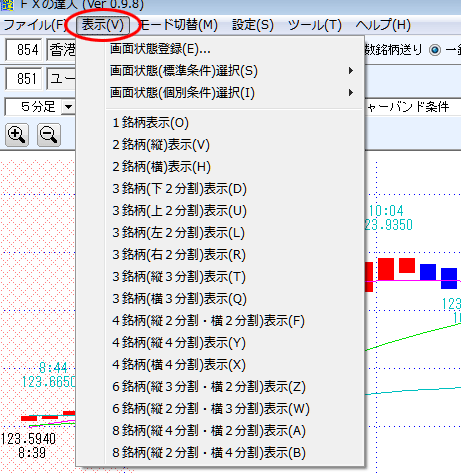This screenshot has width=461, height=473.
Task: Open the ツール(T) menu
Action: [x=315, y=25]
